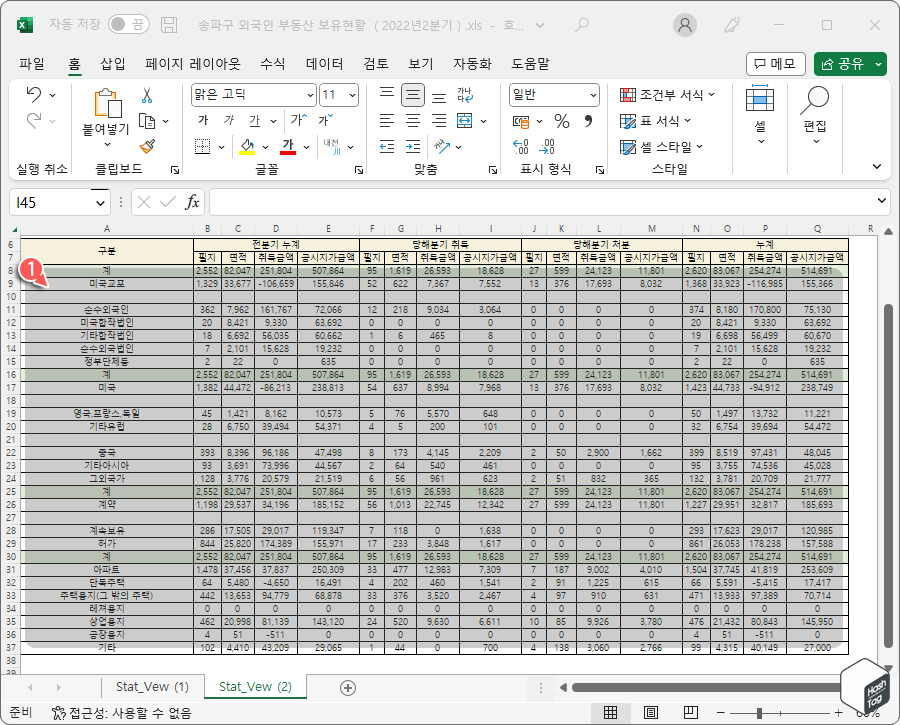Click the Insert Function fx button

(x=192, y=202)
